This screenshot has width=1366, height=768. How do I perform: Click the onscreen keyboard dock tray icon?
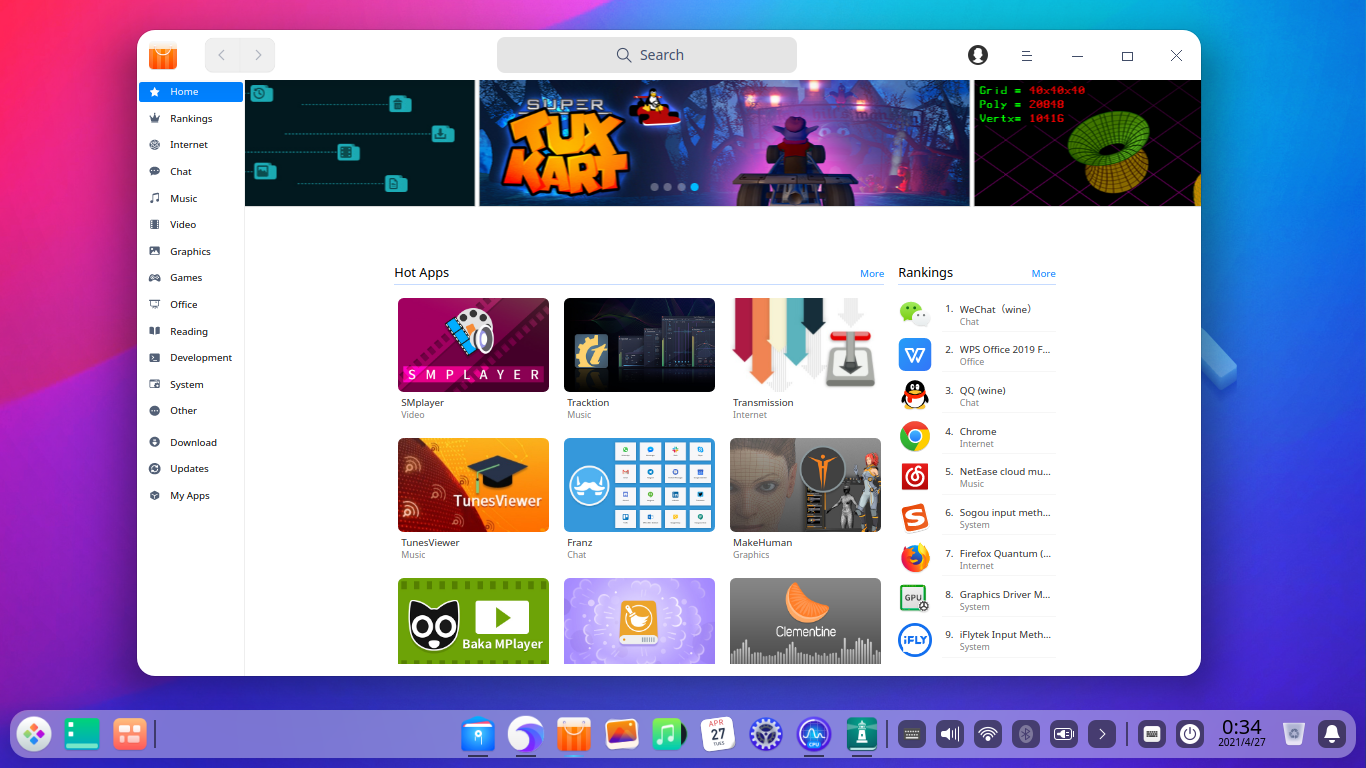(x=1151, y=735)
